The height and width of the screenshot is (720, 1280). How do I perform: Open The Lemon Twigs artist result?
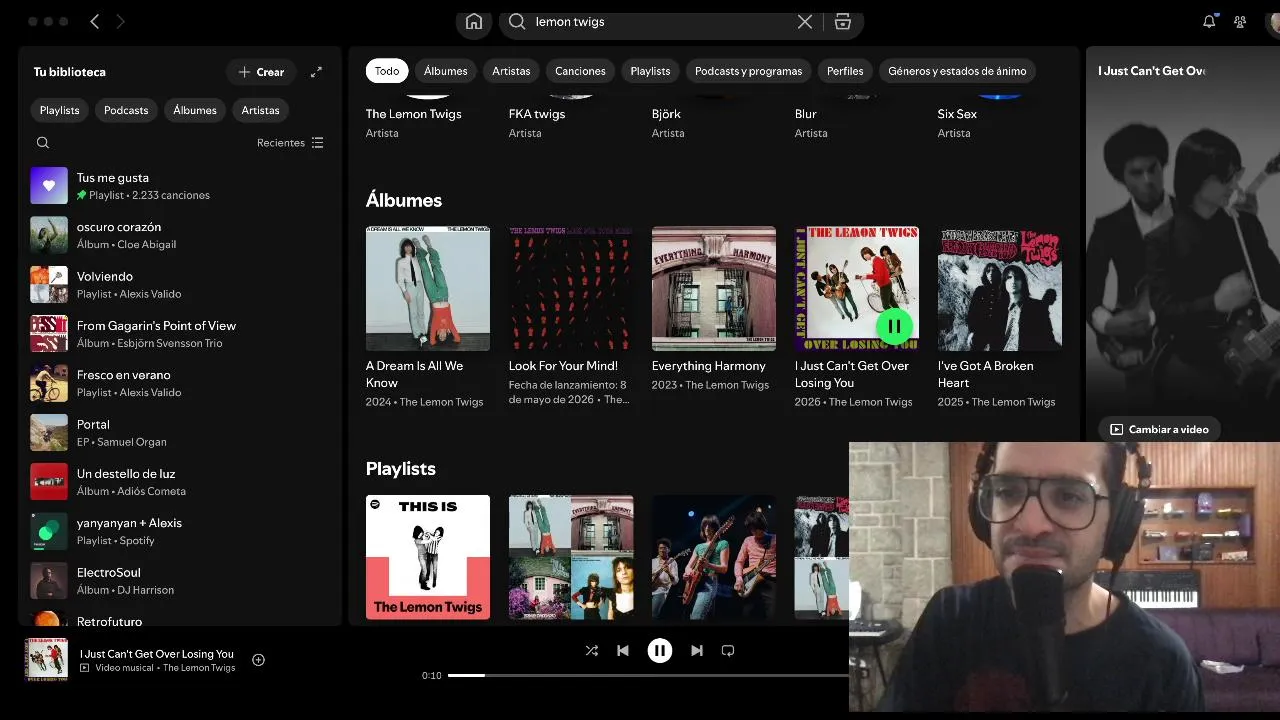pyautogui.click(x=413, y=114)
